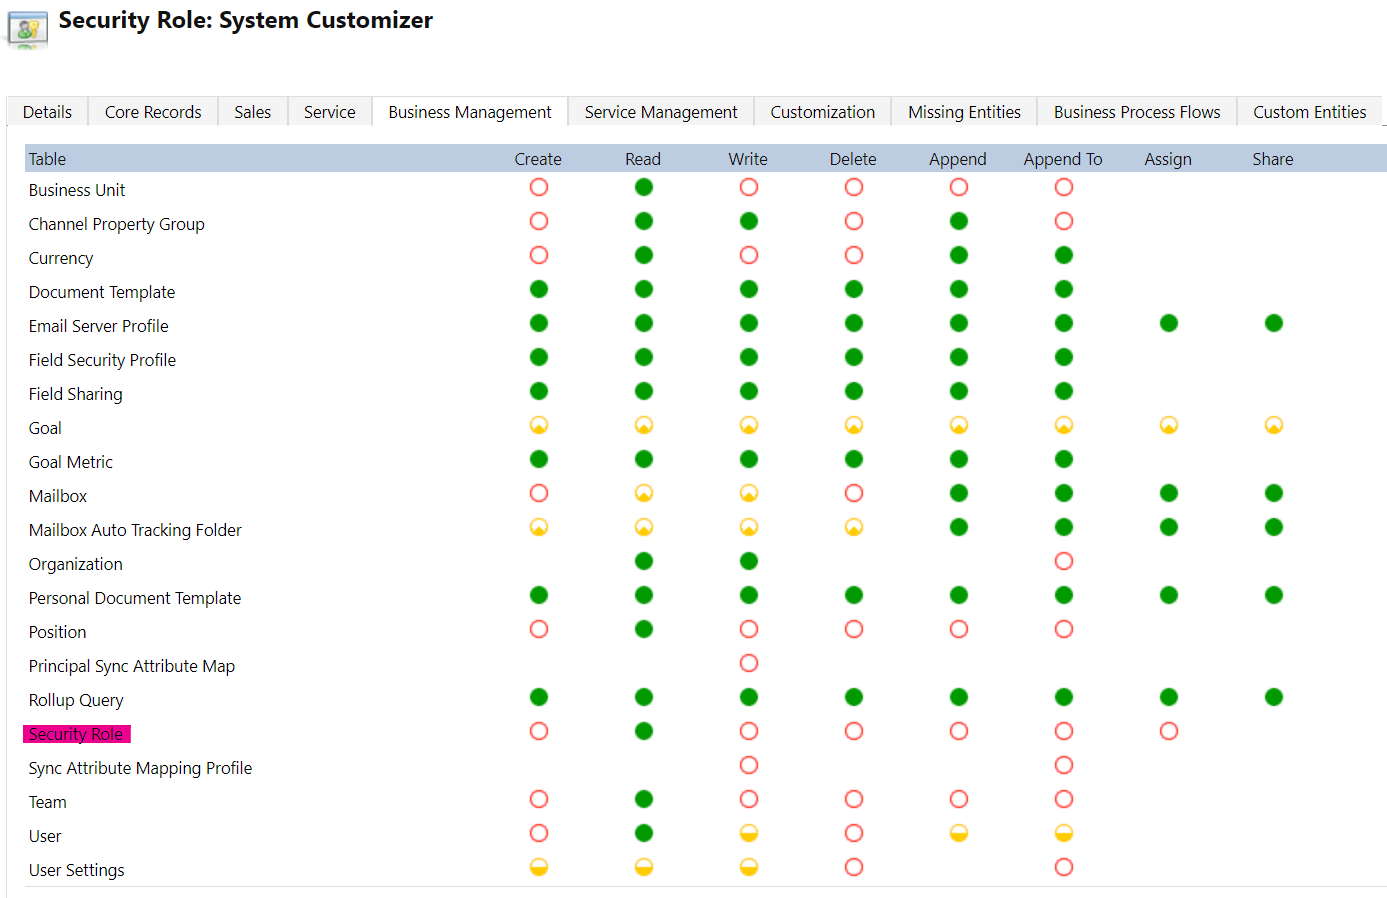Toggle Write permission for User Settings
Screen dimensions: 1387x898
748,867
